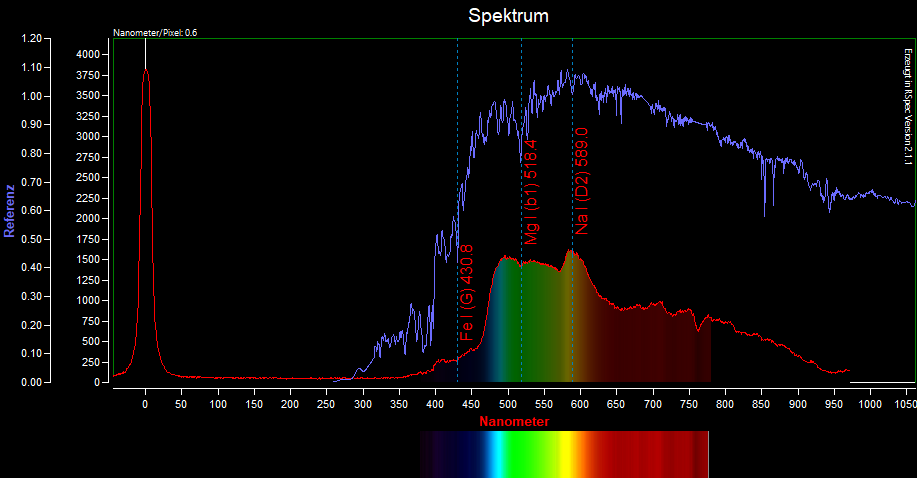Click the 1000 nanometer tick label

[x=870, y=404]
